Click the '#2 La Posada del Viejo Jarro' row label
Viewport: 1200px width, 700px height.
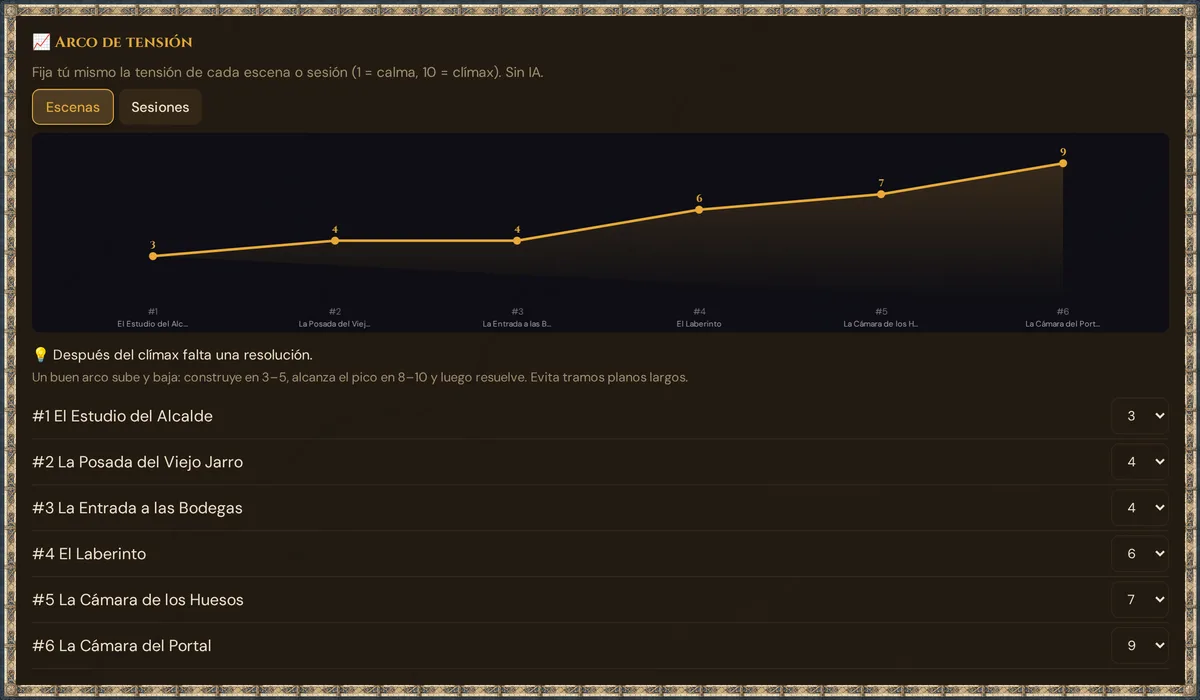coord(137,462)
